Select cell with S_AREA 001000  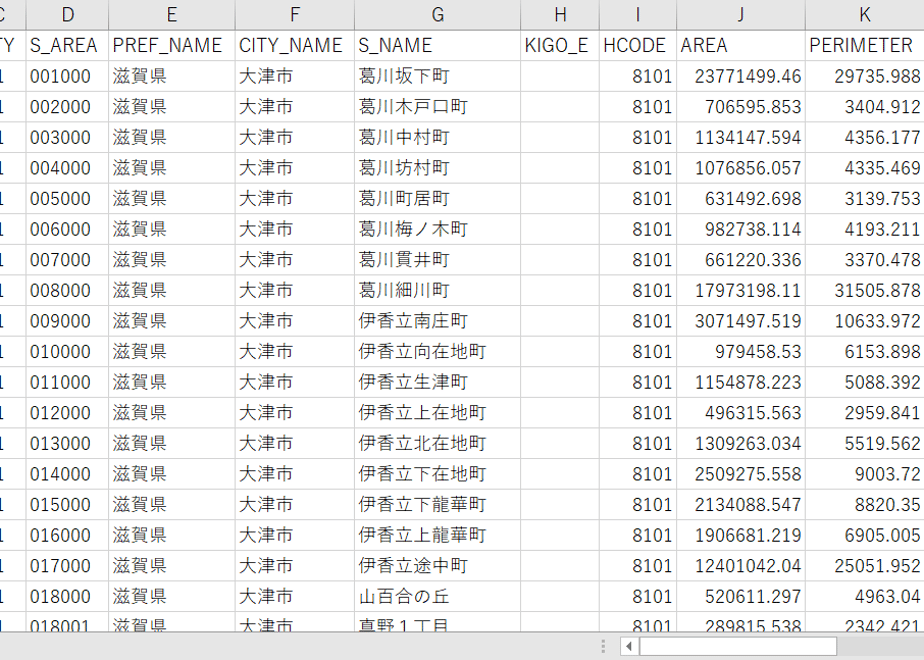pyautogui.click(x=67, y=76)
